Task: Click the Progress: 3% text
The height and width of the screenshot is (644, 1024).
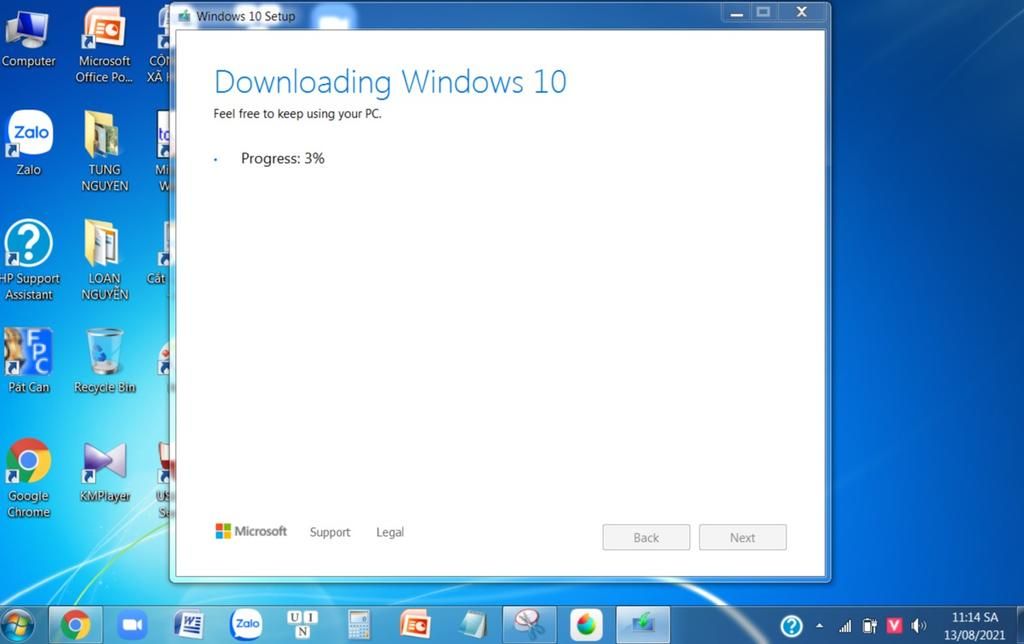Action: click(x=283, y=158)
